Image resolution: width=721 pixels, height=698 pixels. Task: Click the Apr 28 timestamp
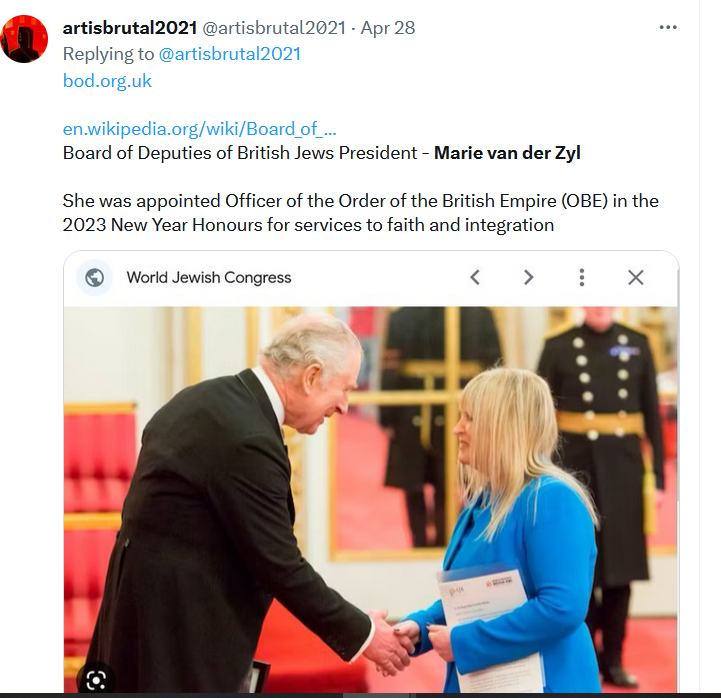click(388, 28)
